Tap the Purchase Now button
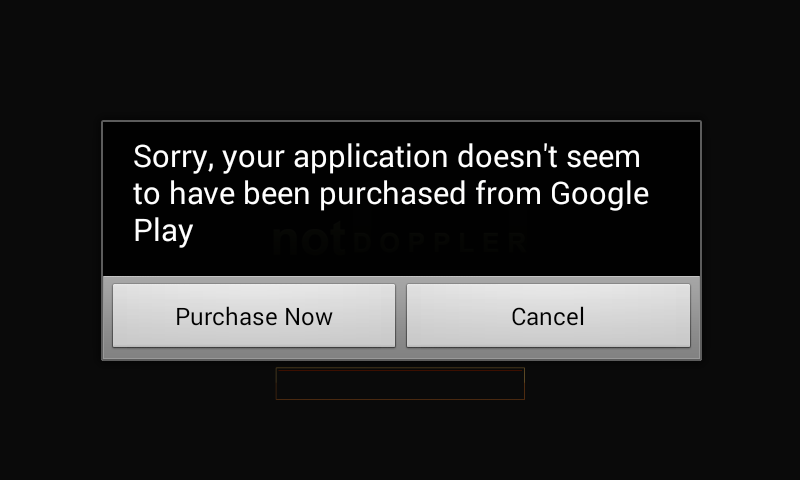 point(254,316)
